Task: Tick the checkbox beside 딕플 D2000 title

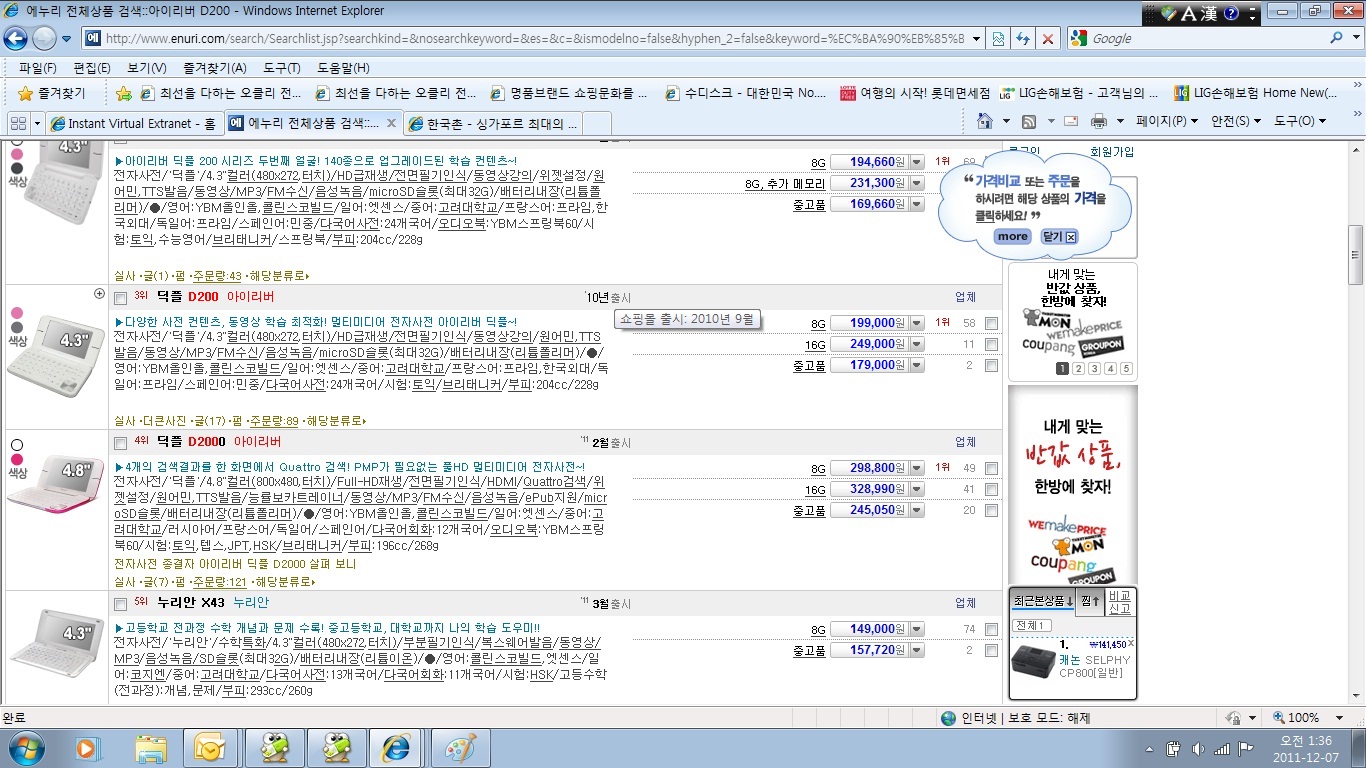Action: (x=121, y=443)
